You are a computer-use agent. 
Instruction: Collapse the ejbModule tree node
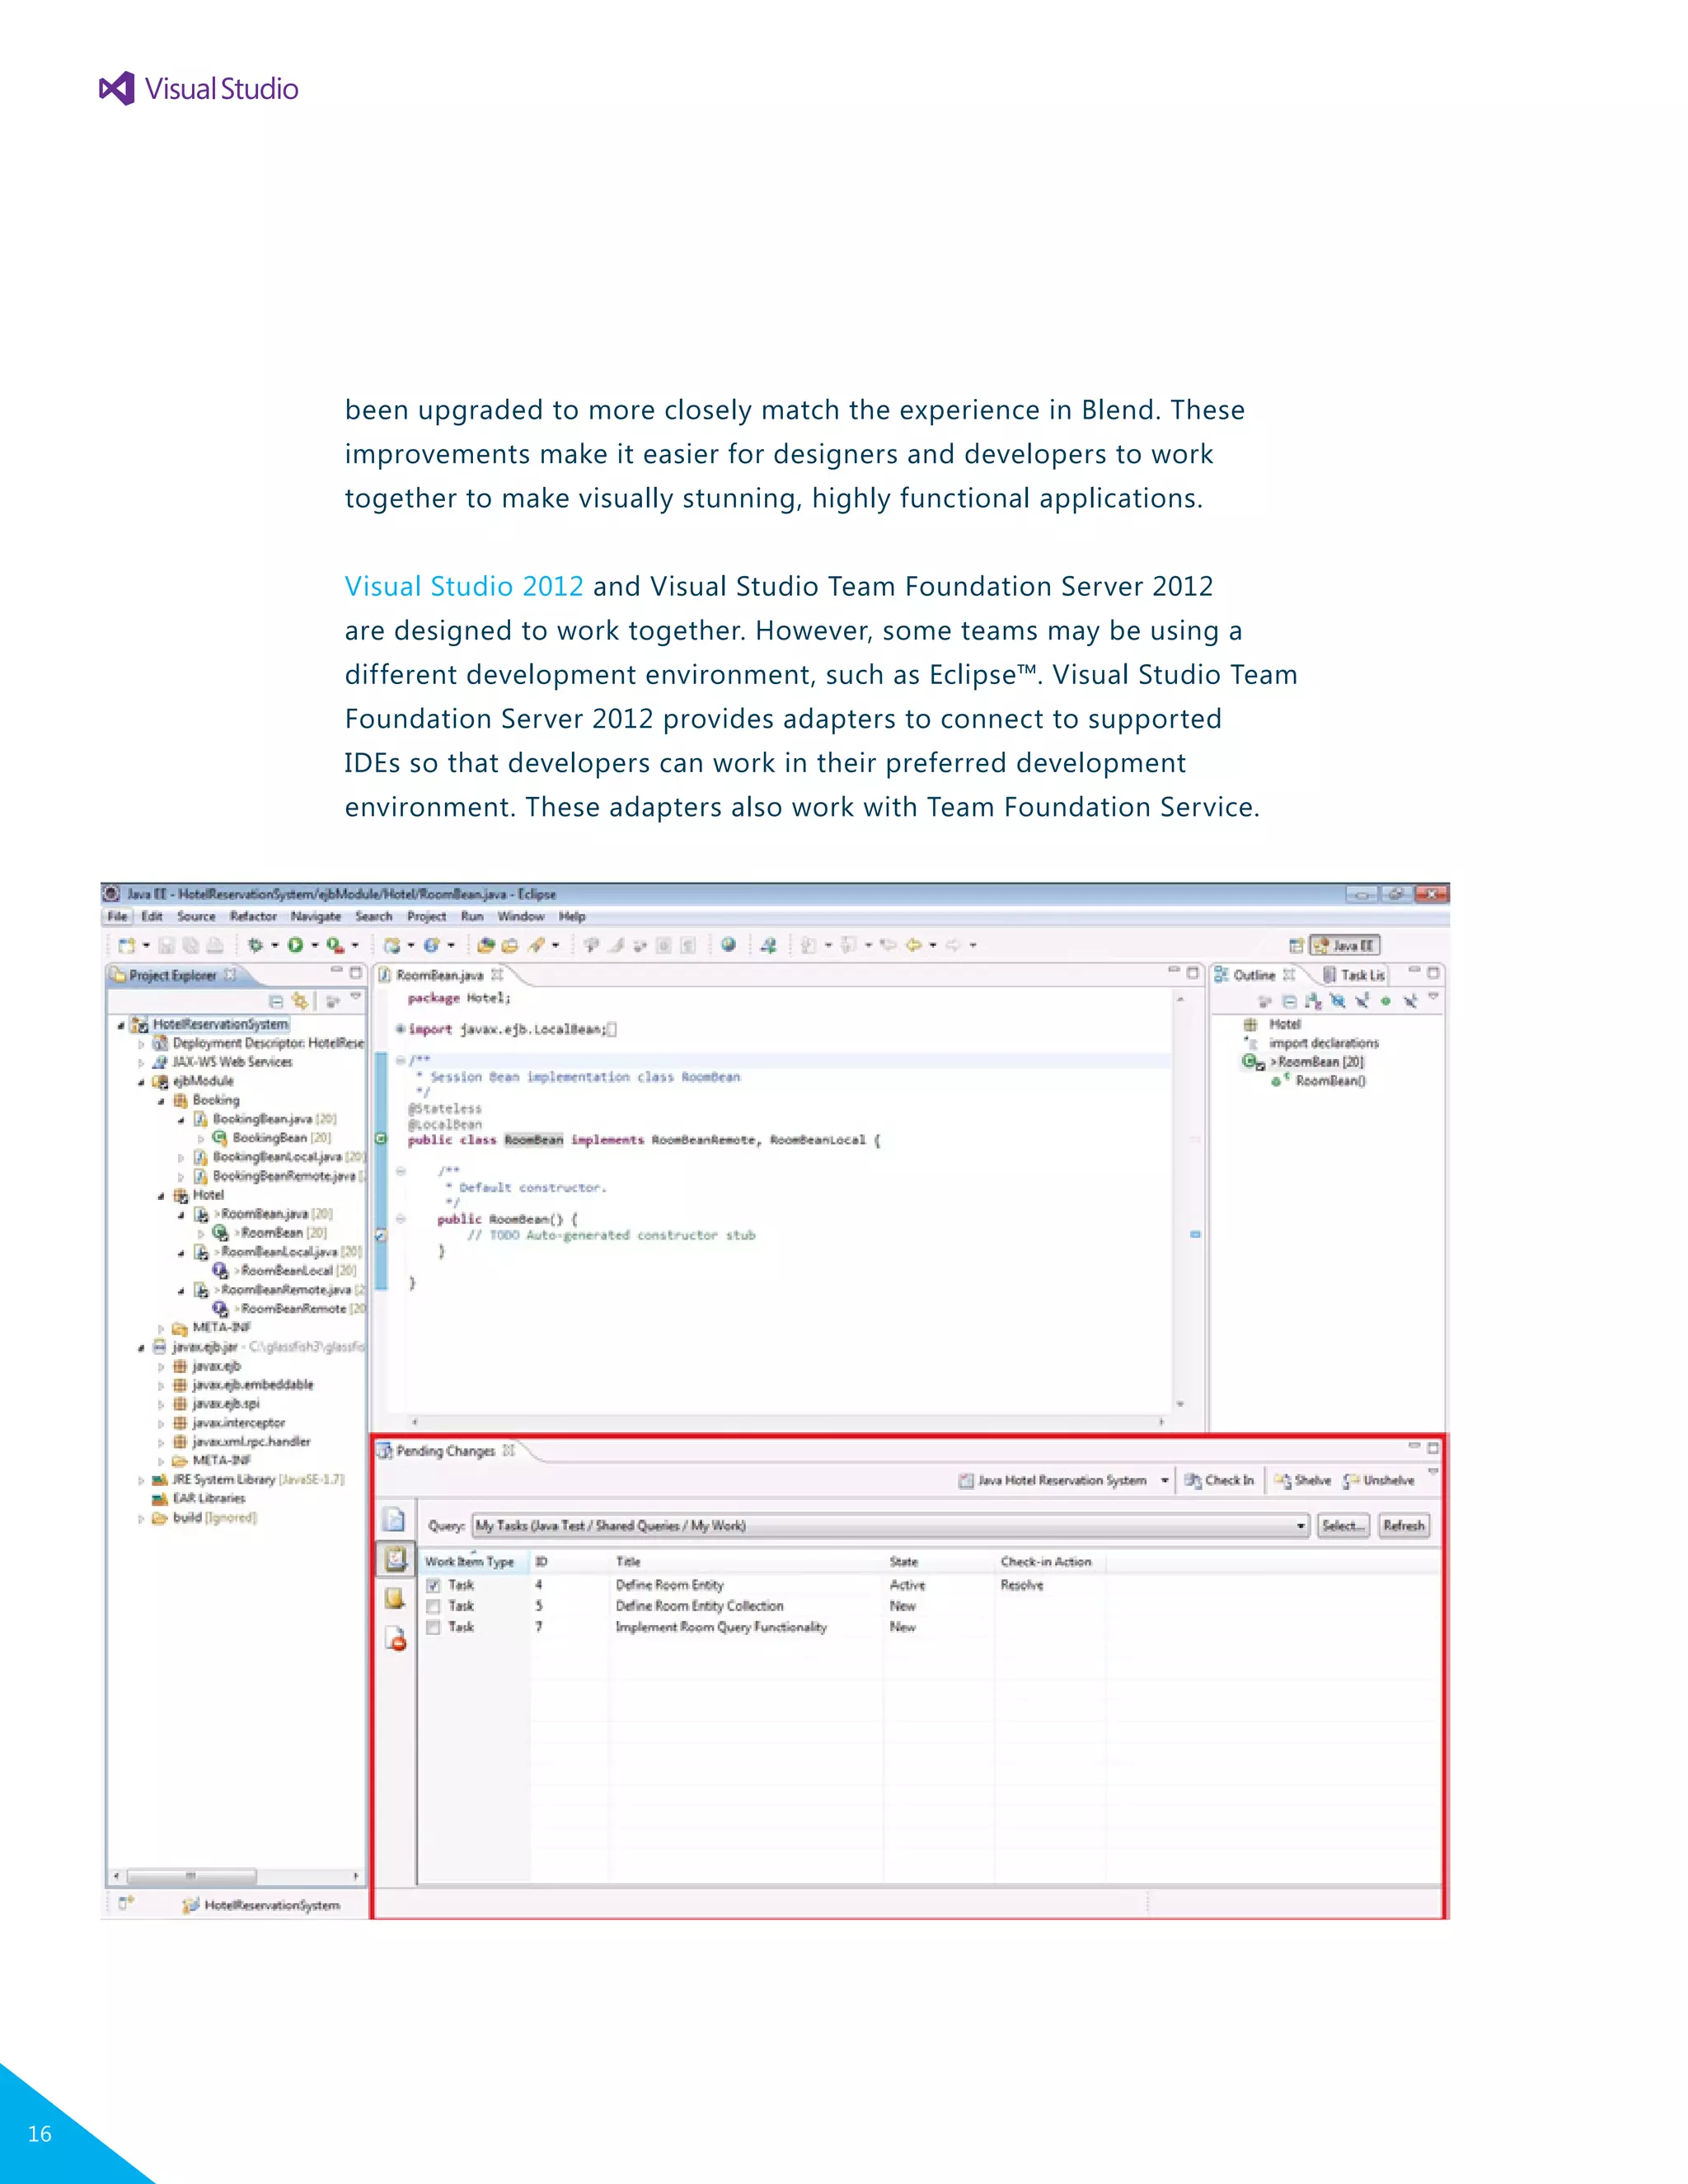(x=141, y=1082)
